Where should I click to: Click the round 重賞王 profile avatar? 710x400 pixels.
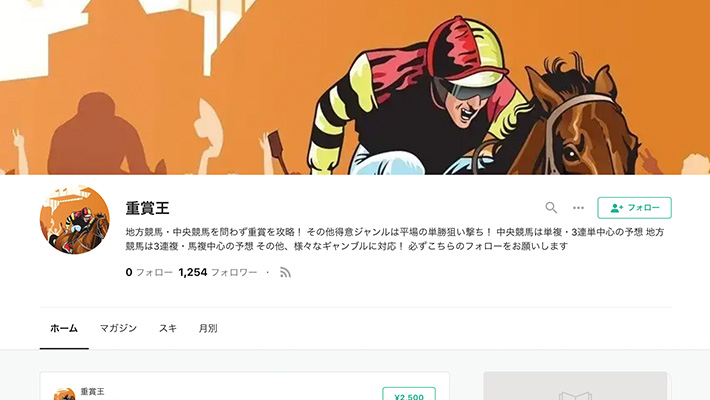[75, 219]
